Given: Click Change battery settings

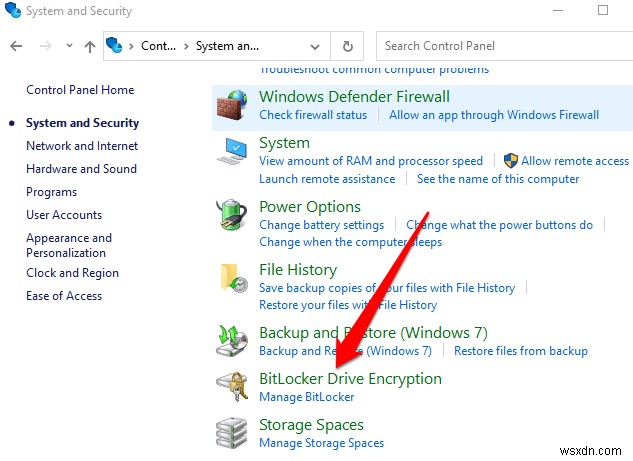Looking at the screenshot, I should [x=321, y=225].
